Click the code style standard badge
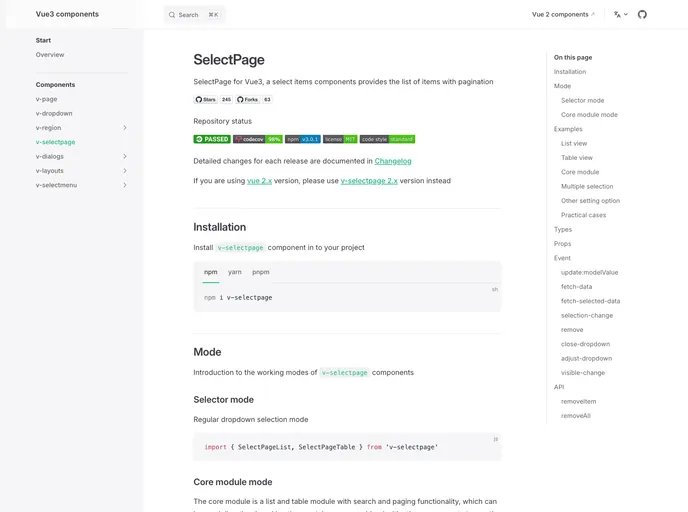Screen dimensions: 688x512 387,139
